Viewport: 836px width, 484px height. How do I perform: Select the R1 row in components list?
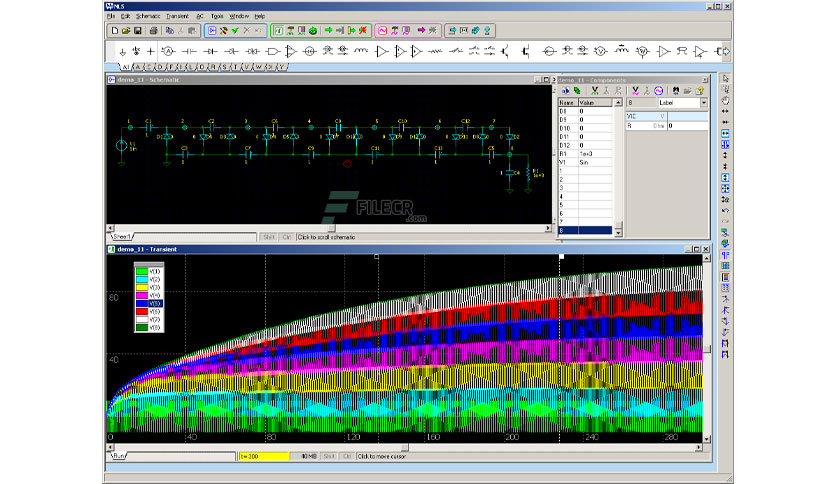tap(585, 154)
